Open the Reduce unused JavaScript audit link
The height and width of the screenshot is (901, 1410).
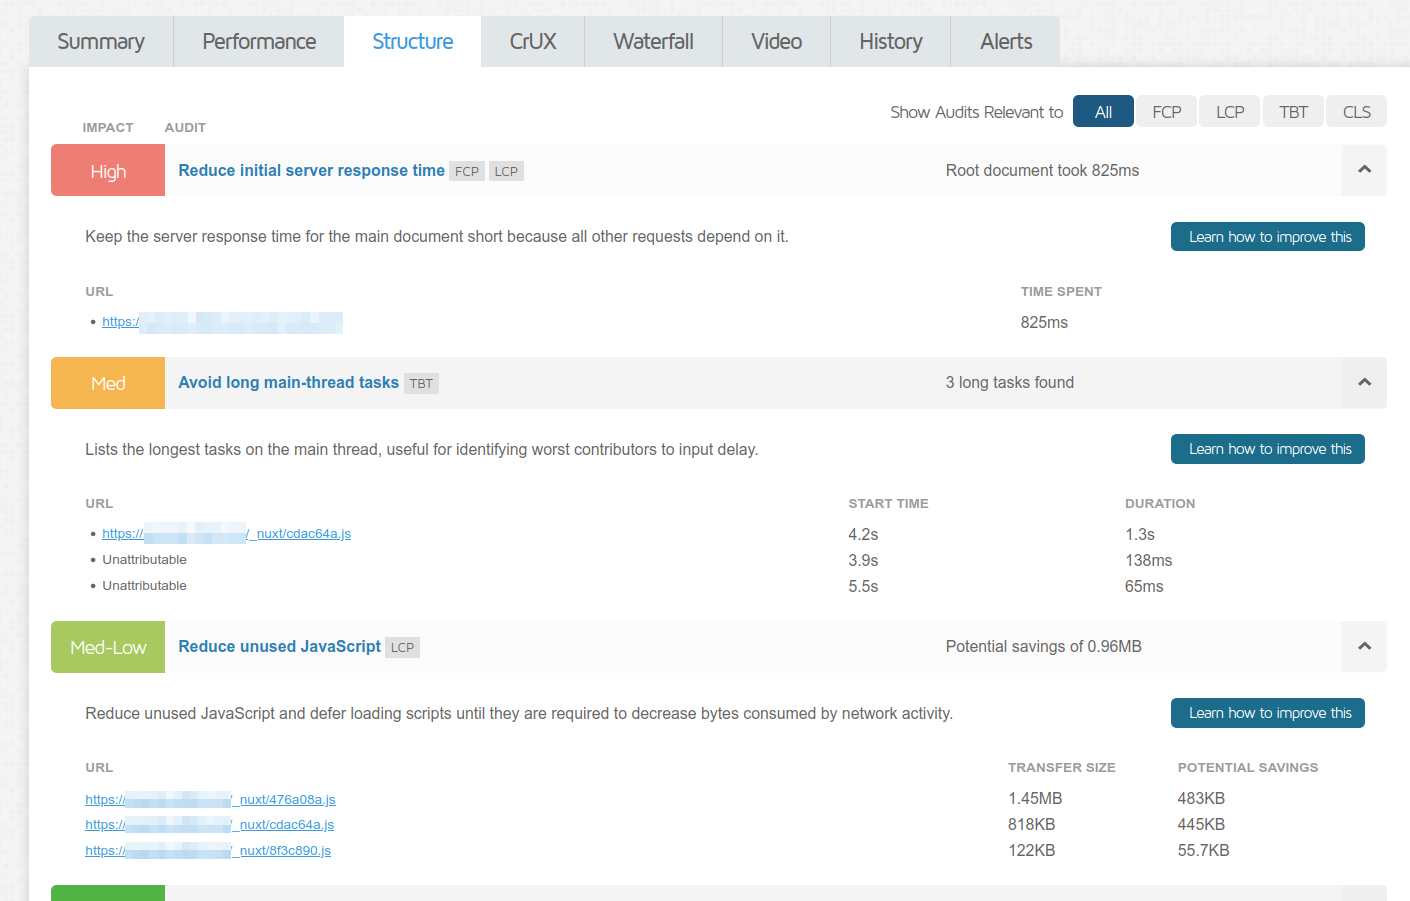pyautogui.click(x=279, y=647)
